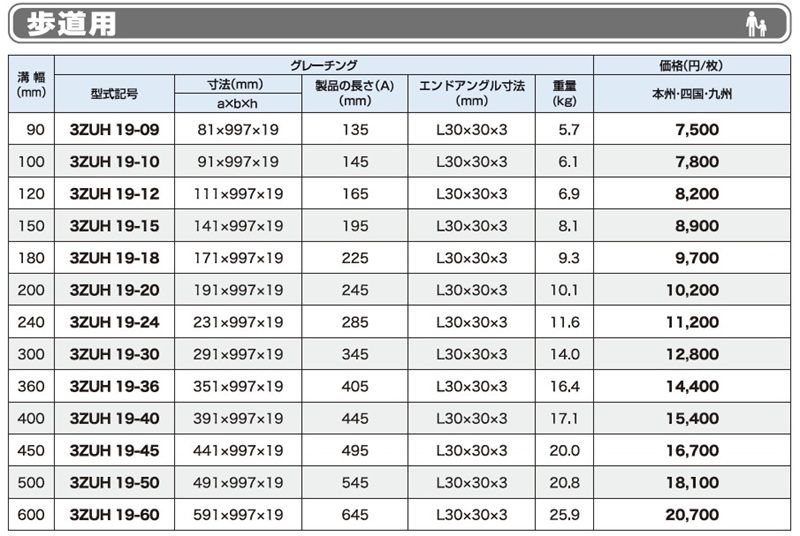Click the a×b×h subheader
This screenshot has height=536, width=800.
(237, 104)
